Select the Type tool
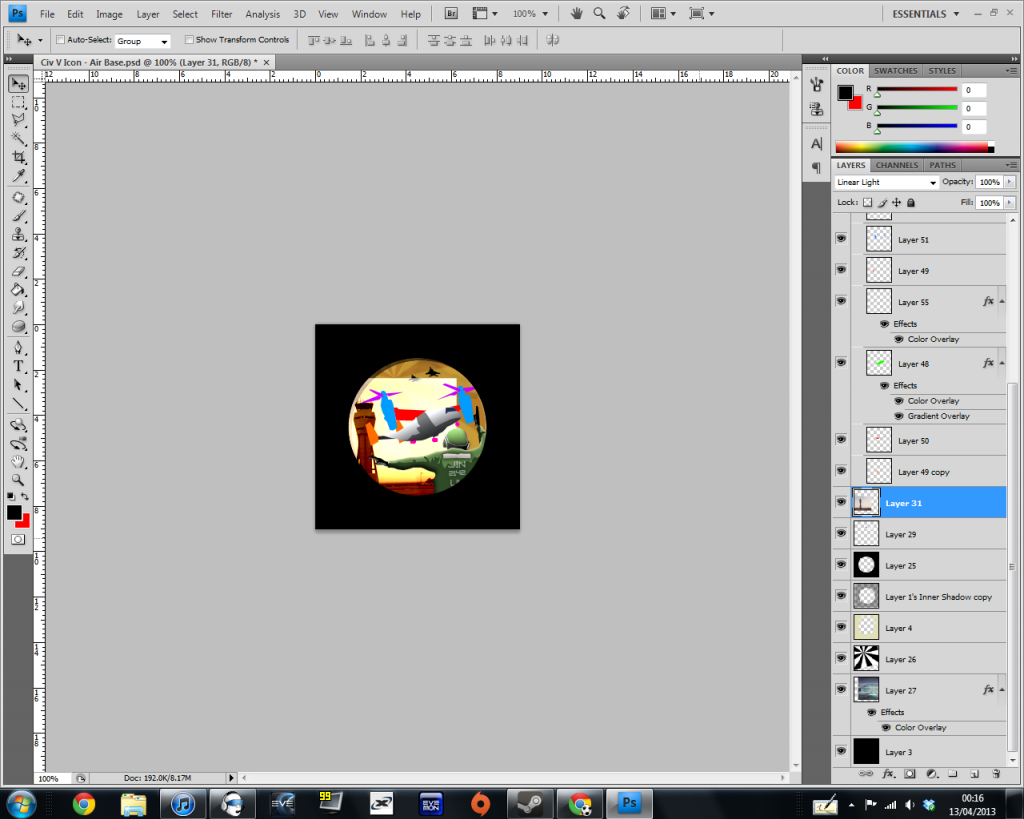1024x819 pixels. pyautogui.click(x=18, y=366)
